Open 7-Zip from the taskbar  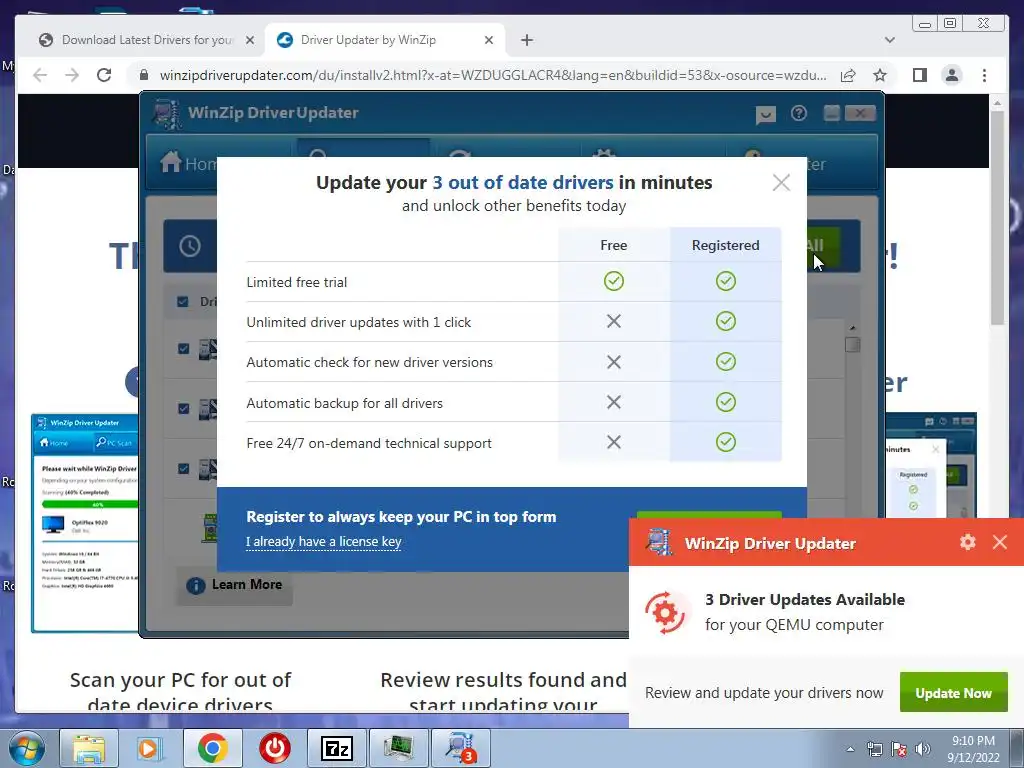click(336, 748)
